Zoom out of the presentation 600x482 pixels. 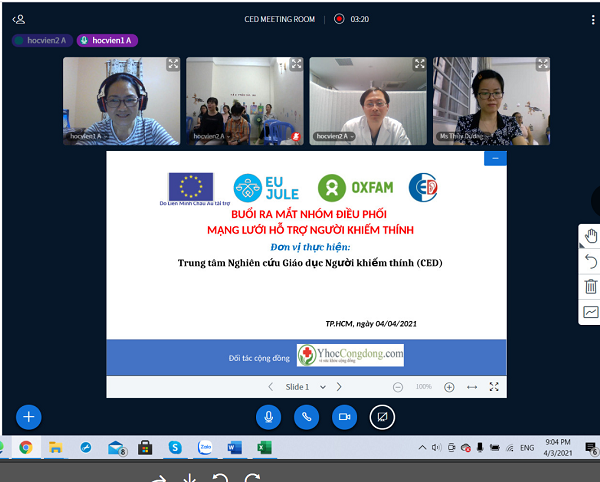398,387
